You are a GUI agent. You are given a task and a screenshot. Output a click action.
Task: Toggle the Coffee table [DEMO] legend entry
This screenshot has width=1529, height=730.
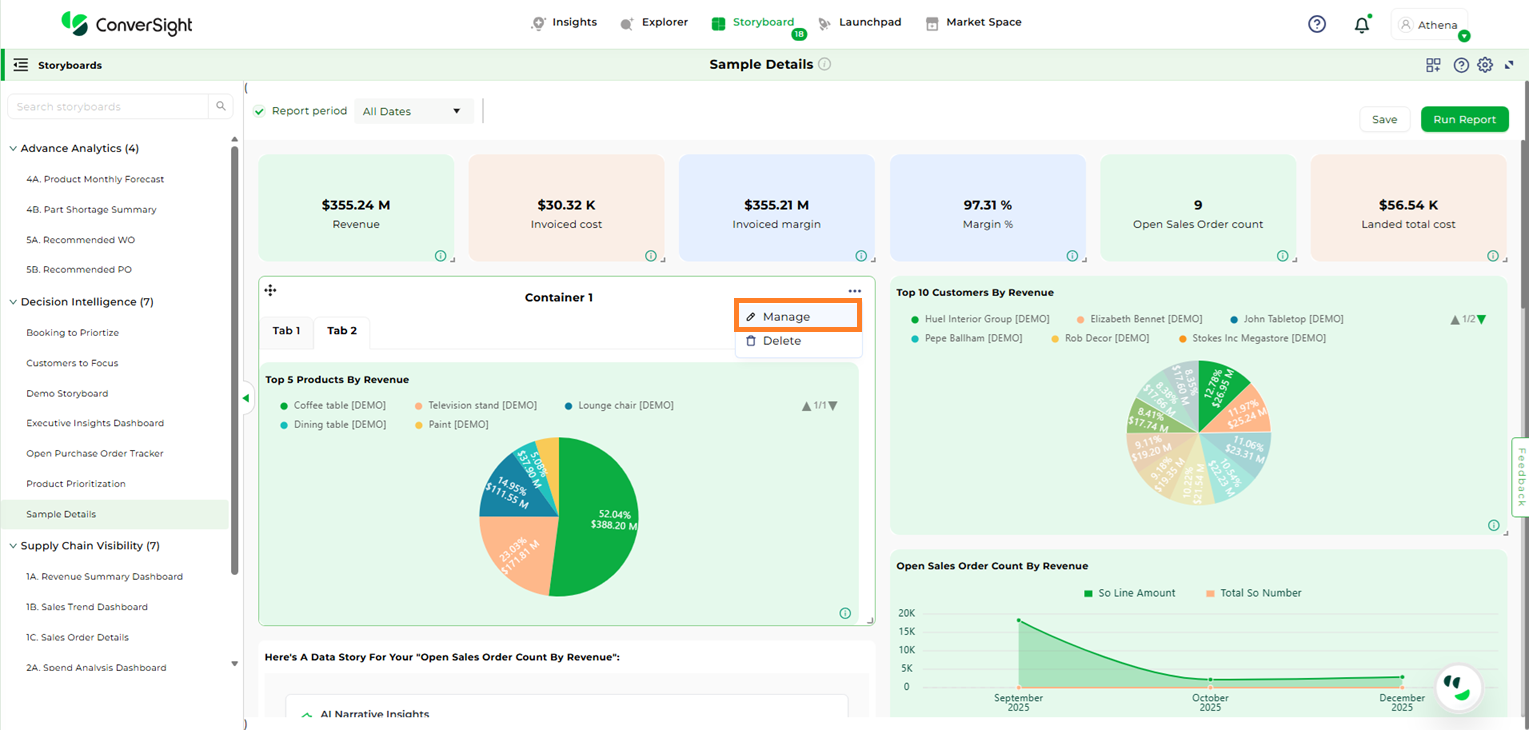point(333,405)
